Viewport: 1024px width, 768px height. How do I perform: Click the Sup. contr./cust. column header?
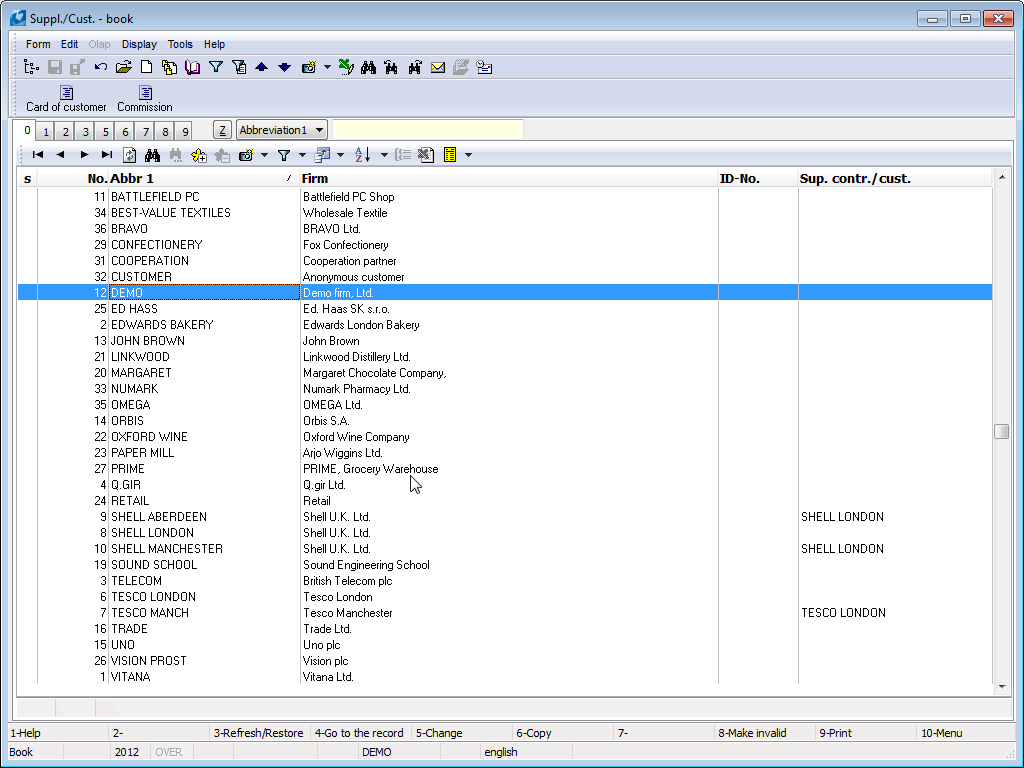[x=895, y=178]
